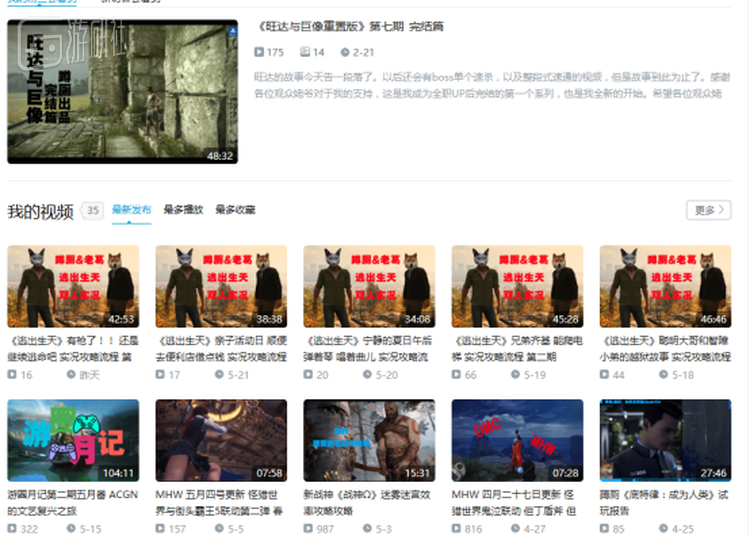Open the 27:46 底特律 video thumbnail
750x536 pixels.
[x=665, y=440]
